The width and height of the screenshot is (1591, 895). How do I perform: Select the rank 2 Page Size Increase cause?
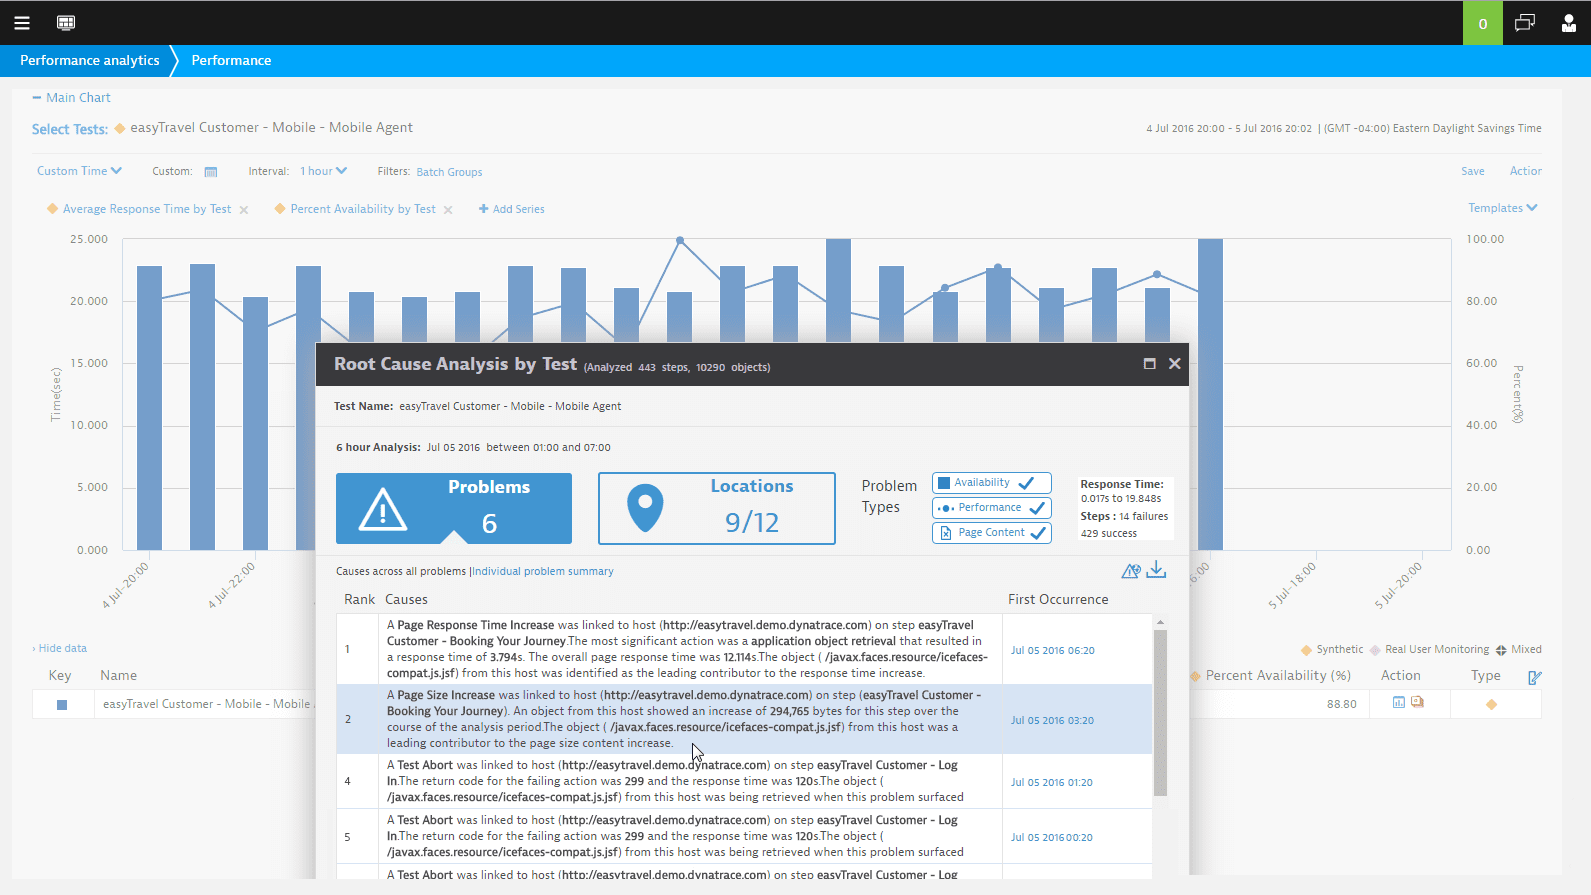(x=744, y=719)
